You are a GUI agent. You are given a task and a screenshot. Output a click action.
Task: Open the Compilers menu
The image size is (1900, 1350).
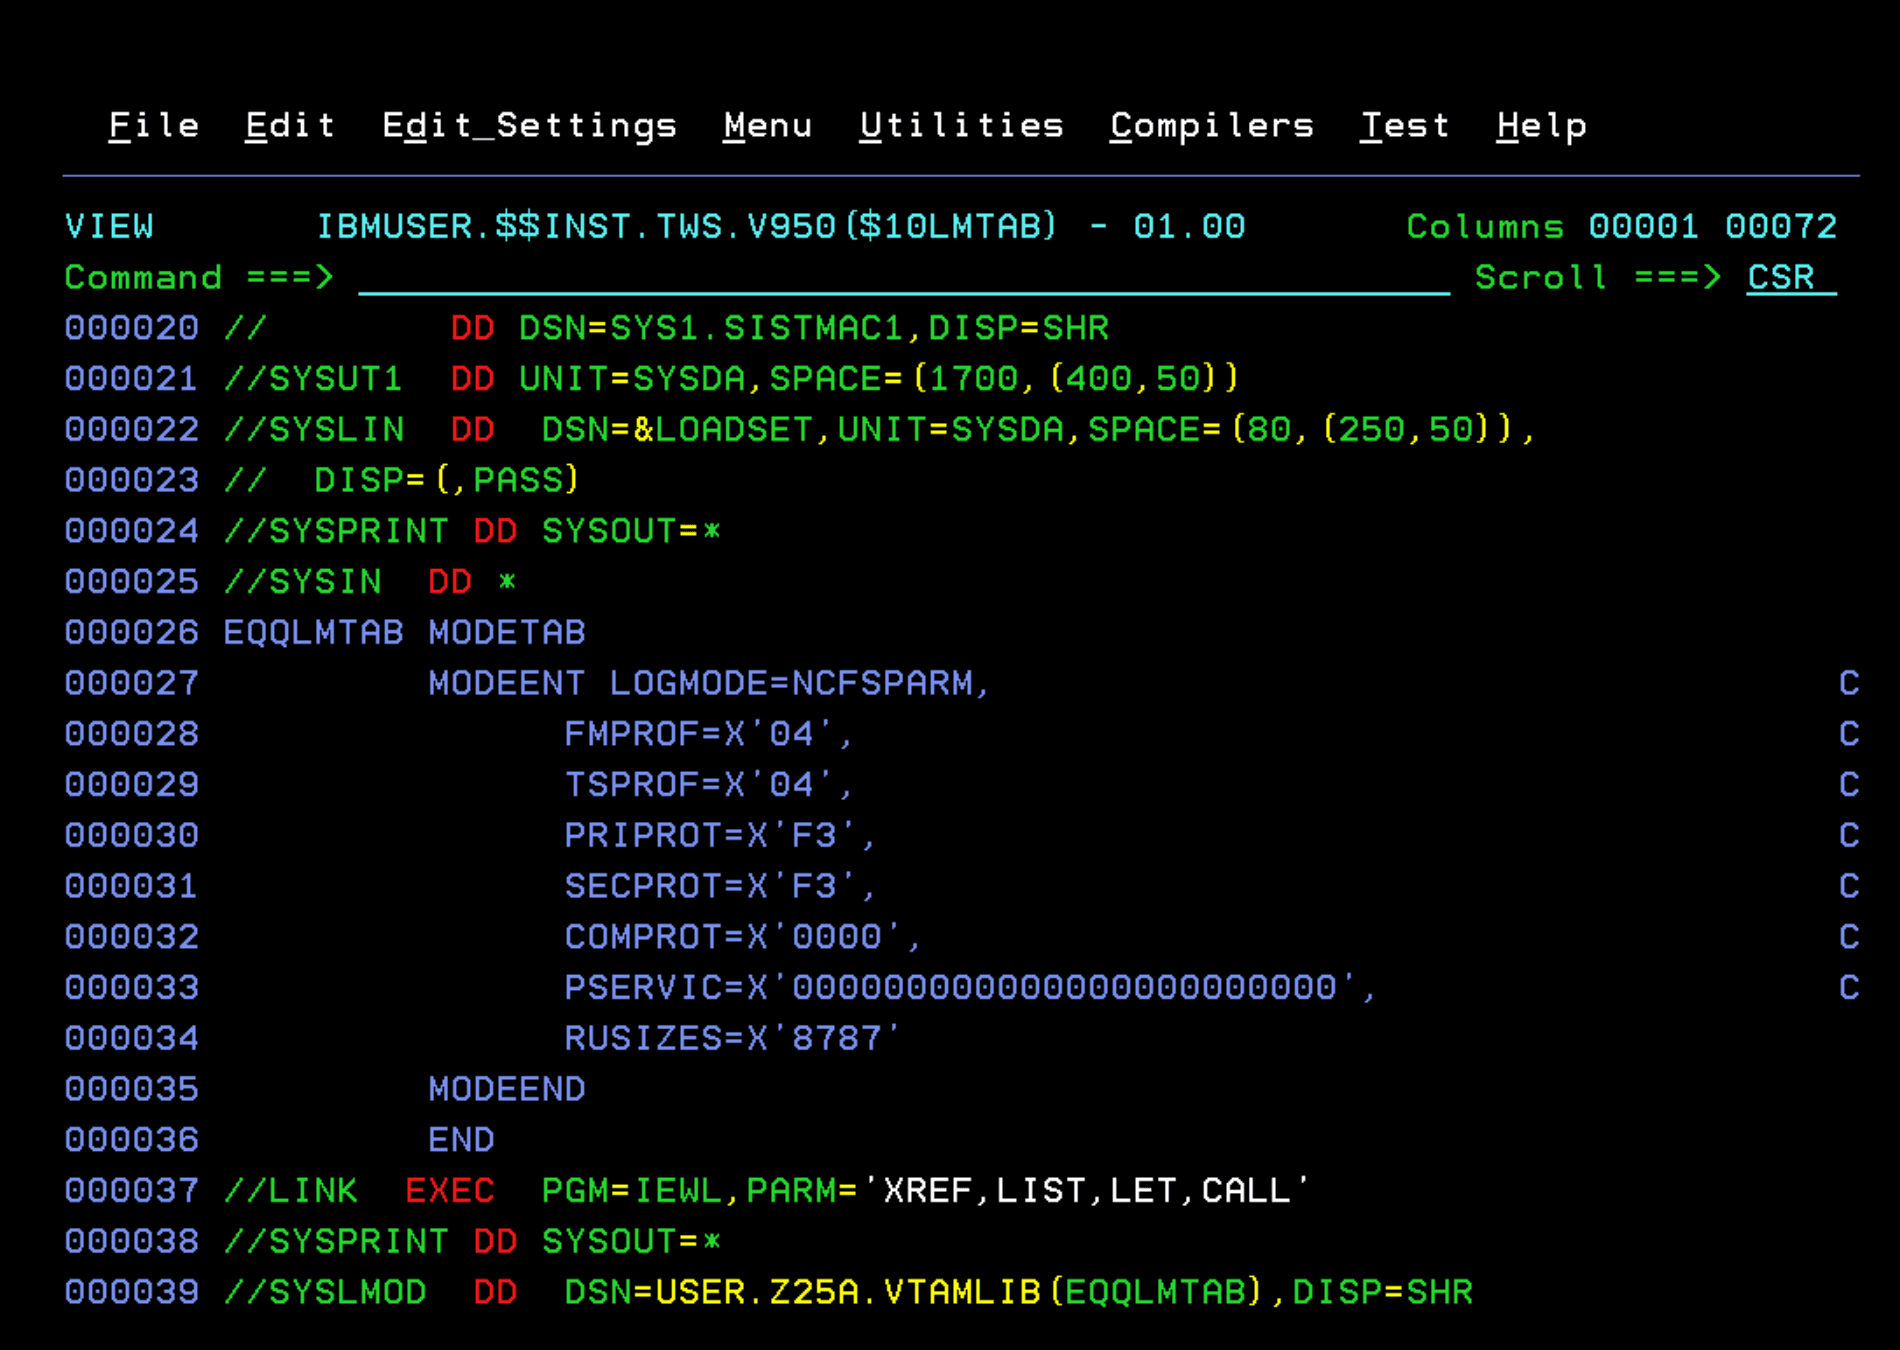[1210, 124]
